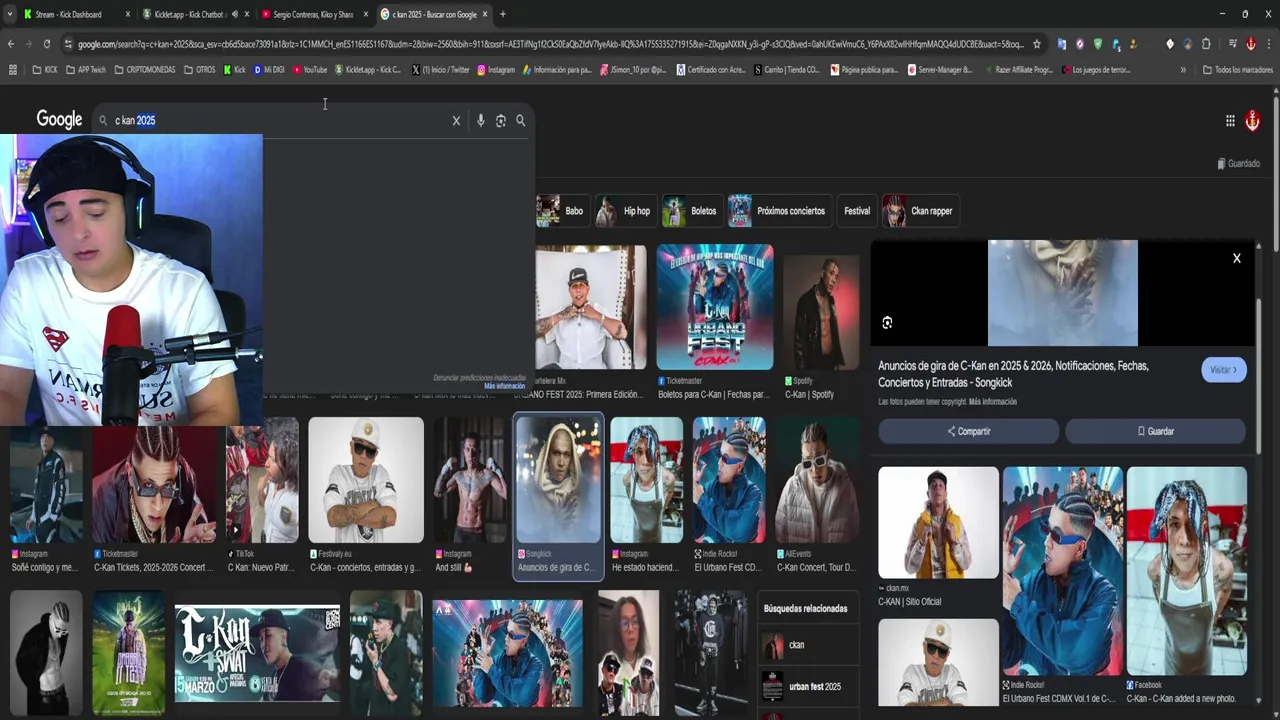The image size is (1280, 720).
Task: Open site information icon in address bar
Action: (68, 44)
